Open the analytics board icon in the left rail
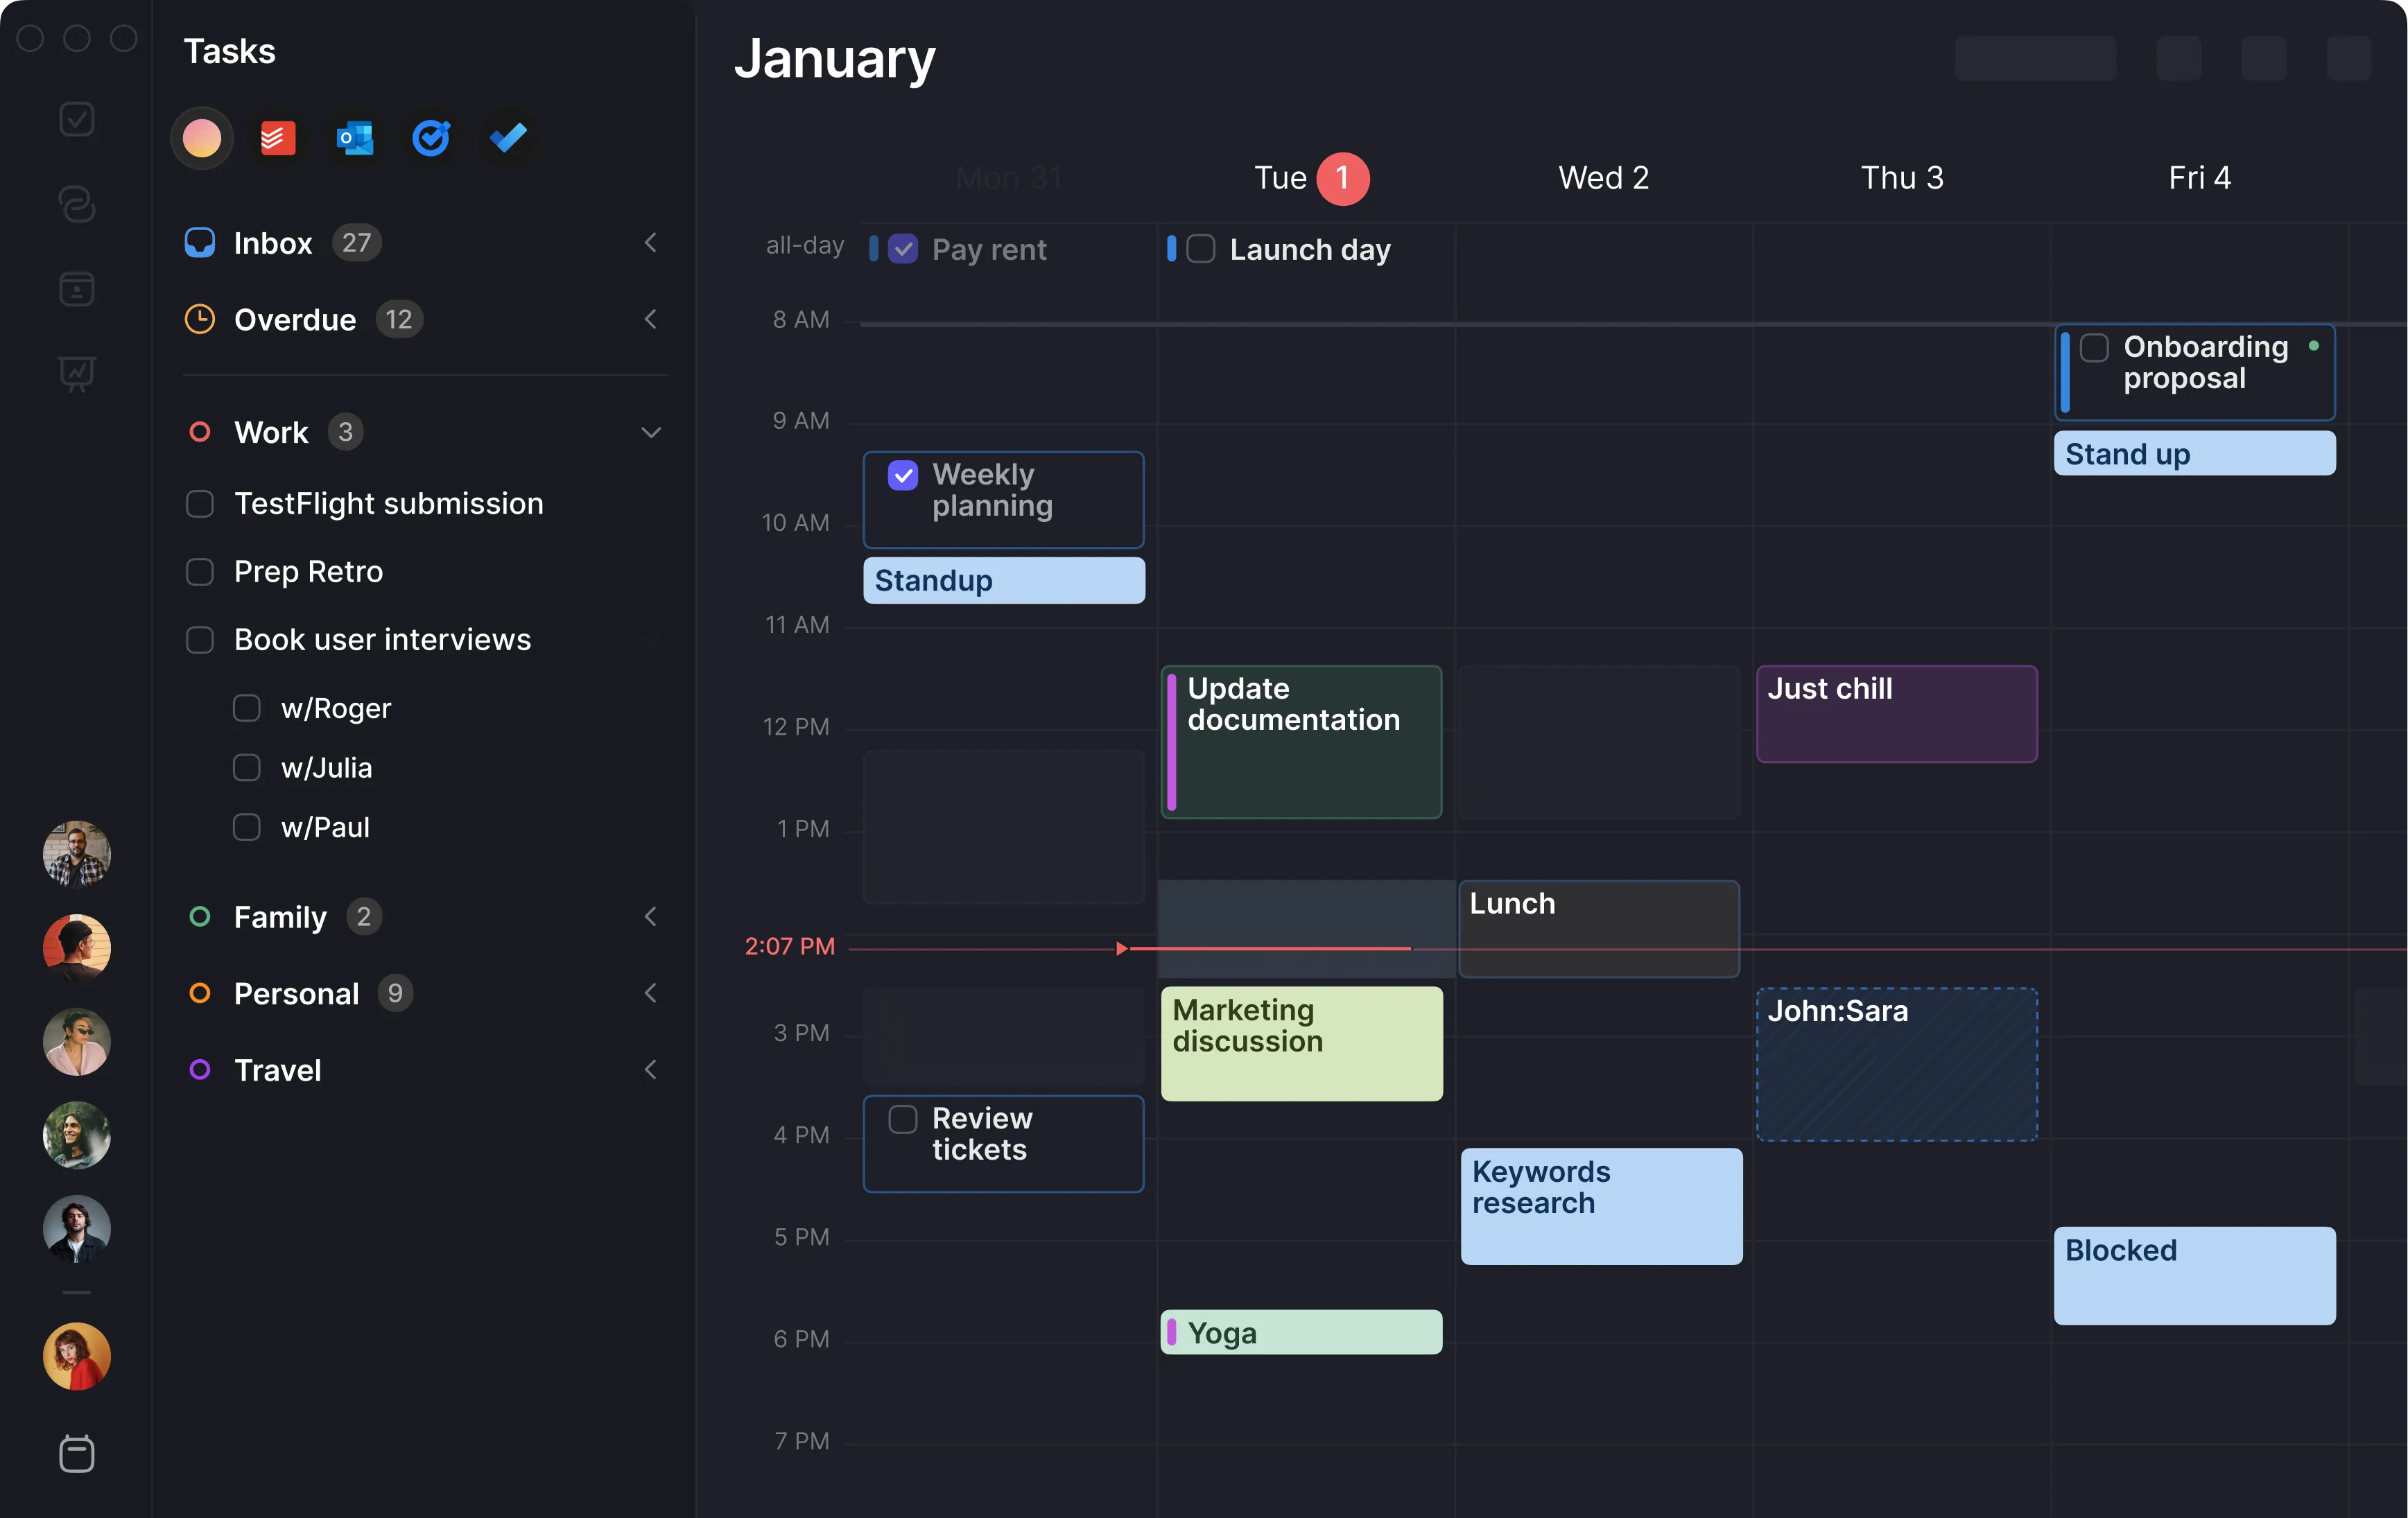The width and height of the screenshot is (2408, 1518). coord(76,373)
